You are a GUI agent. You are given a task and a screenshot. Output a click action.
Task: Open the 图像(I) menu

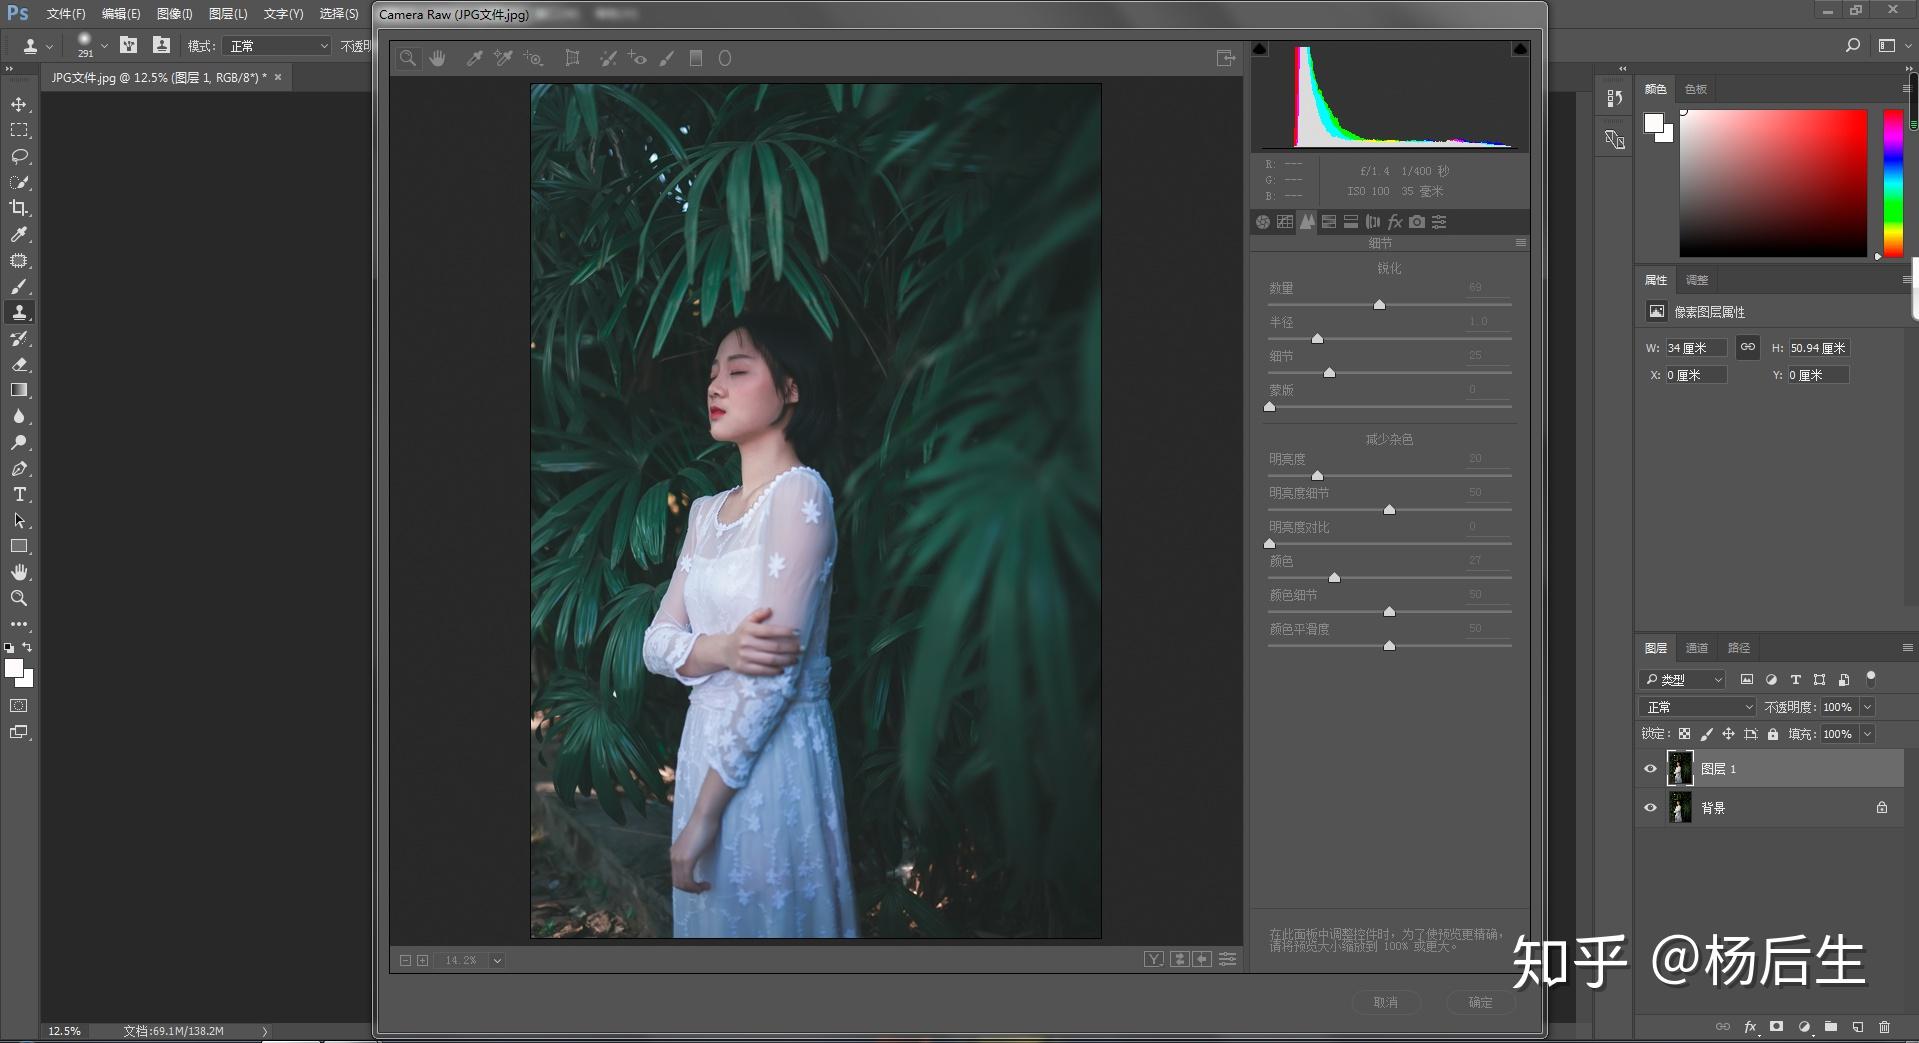click(174, 14)
